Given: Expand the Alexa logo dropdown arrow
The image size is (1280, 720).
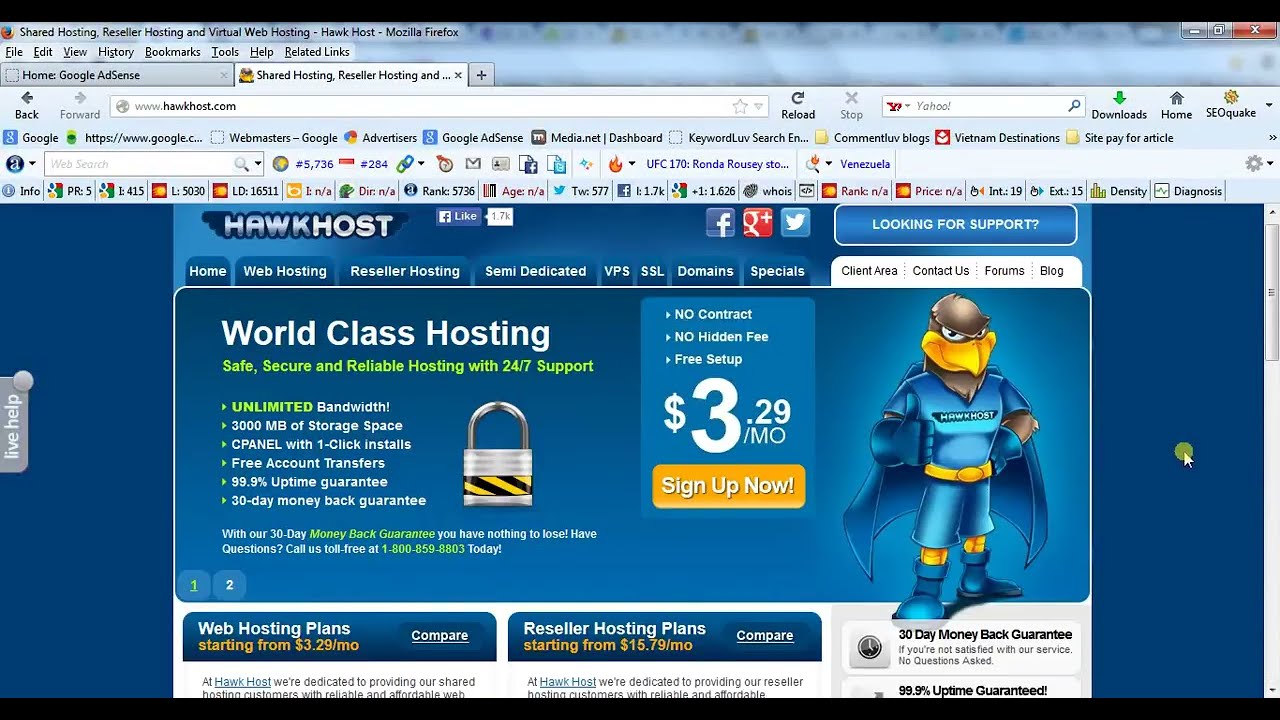Looking at the screenshot, I should [x=32, y=164].
